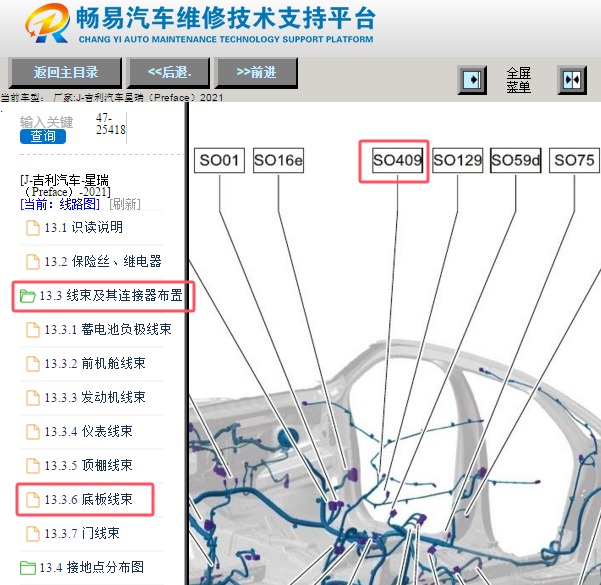601x585 pixels.
Task: Open 13.2 保险丝、继电器
Action: (103, 261)
